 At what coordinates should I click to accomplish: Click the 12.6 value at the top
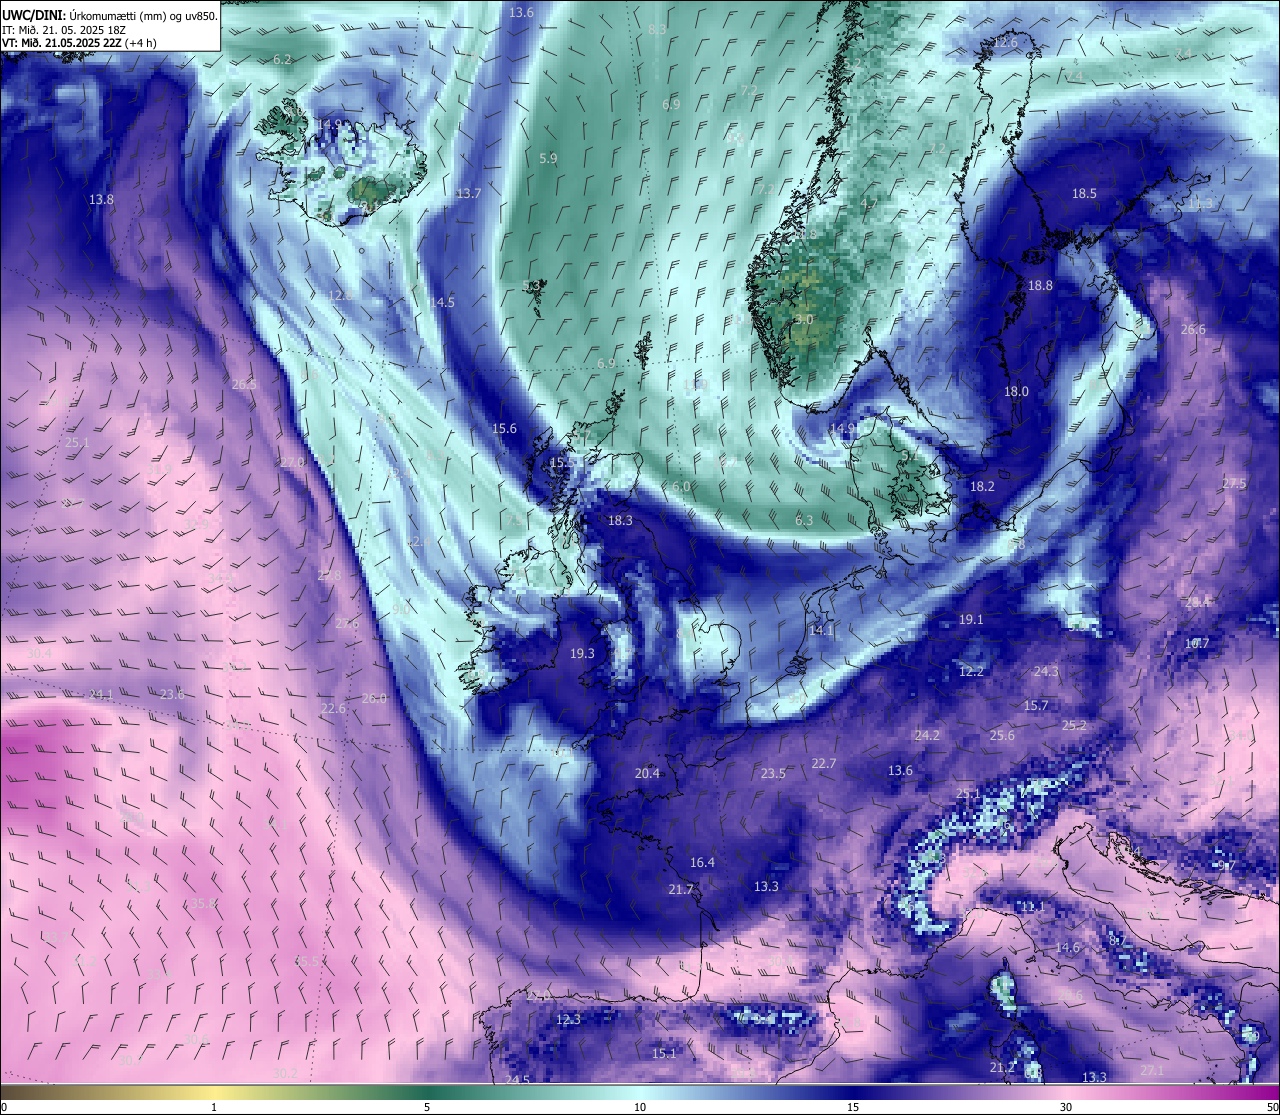click(x=1005, y=43)
